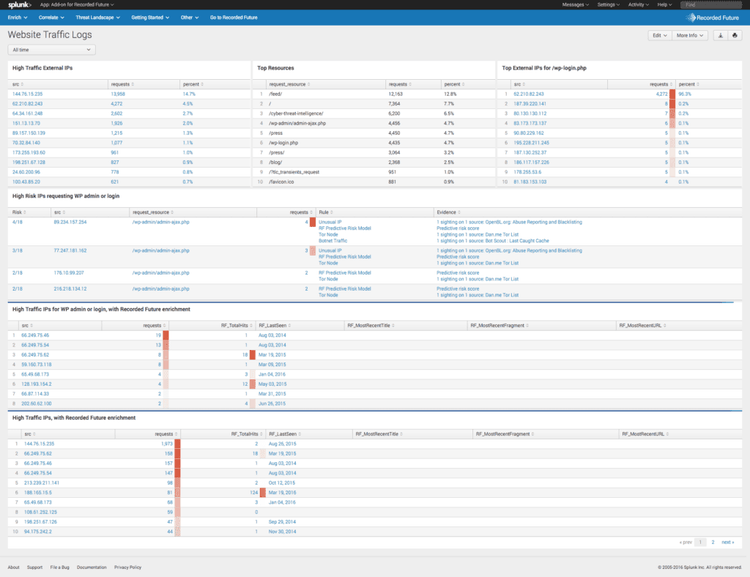The image size is (750, 577).
Task: Open the Messages menu in top bar
Action: pyautogui.click(x=575, y=5)
